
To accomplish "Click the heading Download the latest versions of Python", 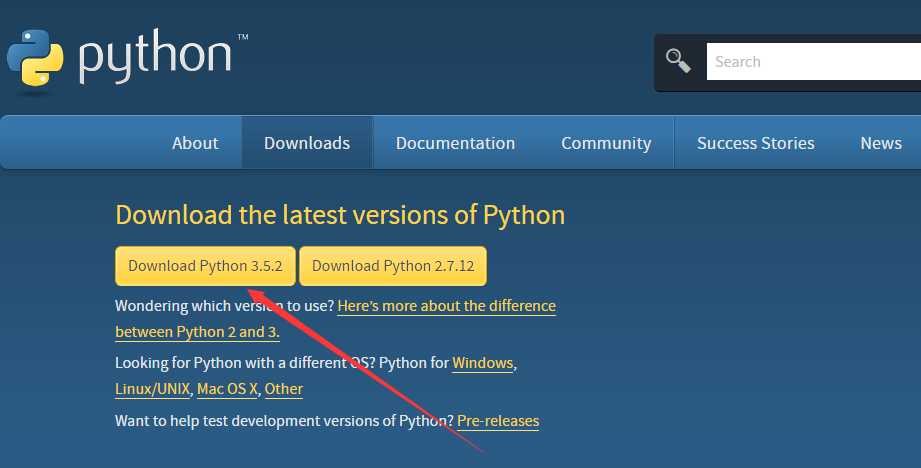I will click(x=340, y=215).
